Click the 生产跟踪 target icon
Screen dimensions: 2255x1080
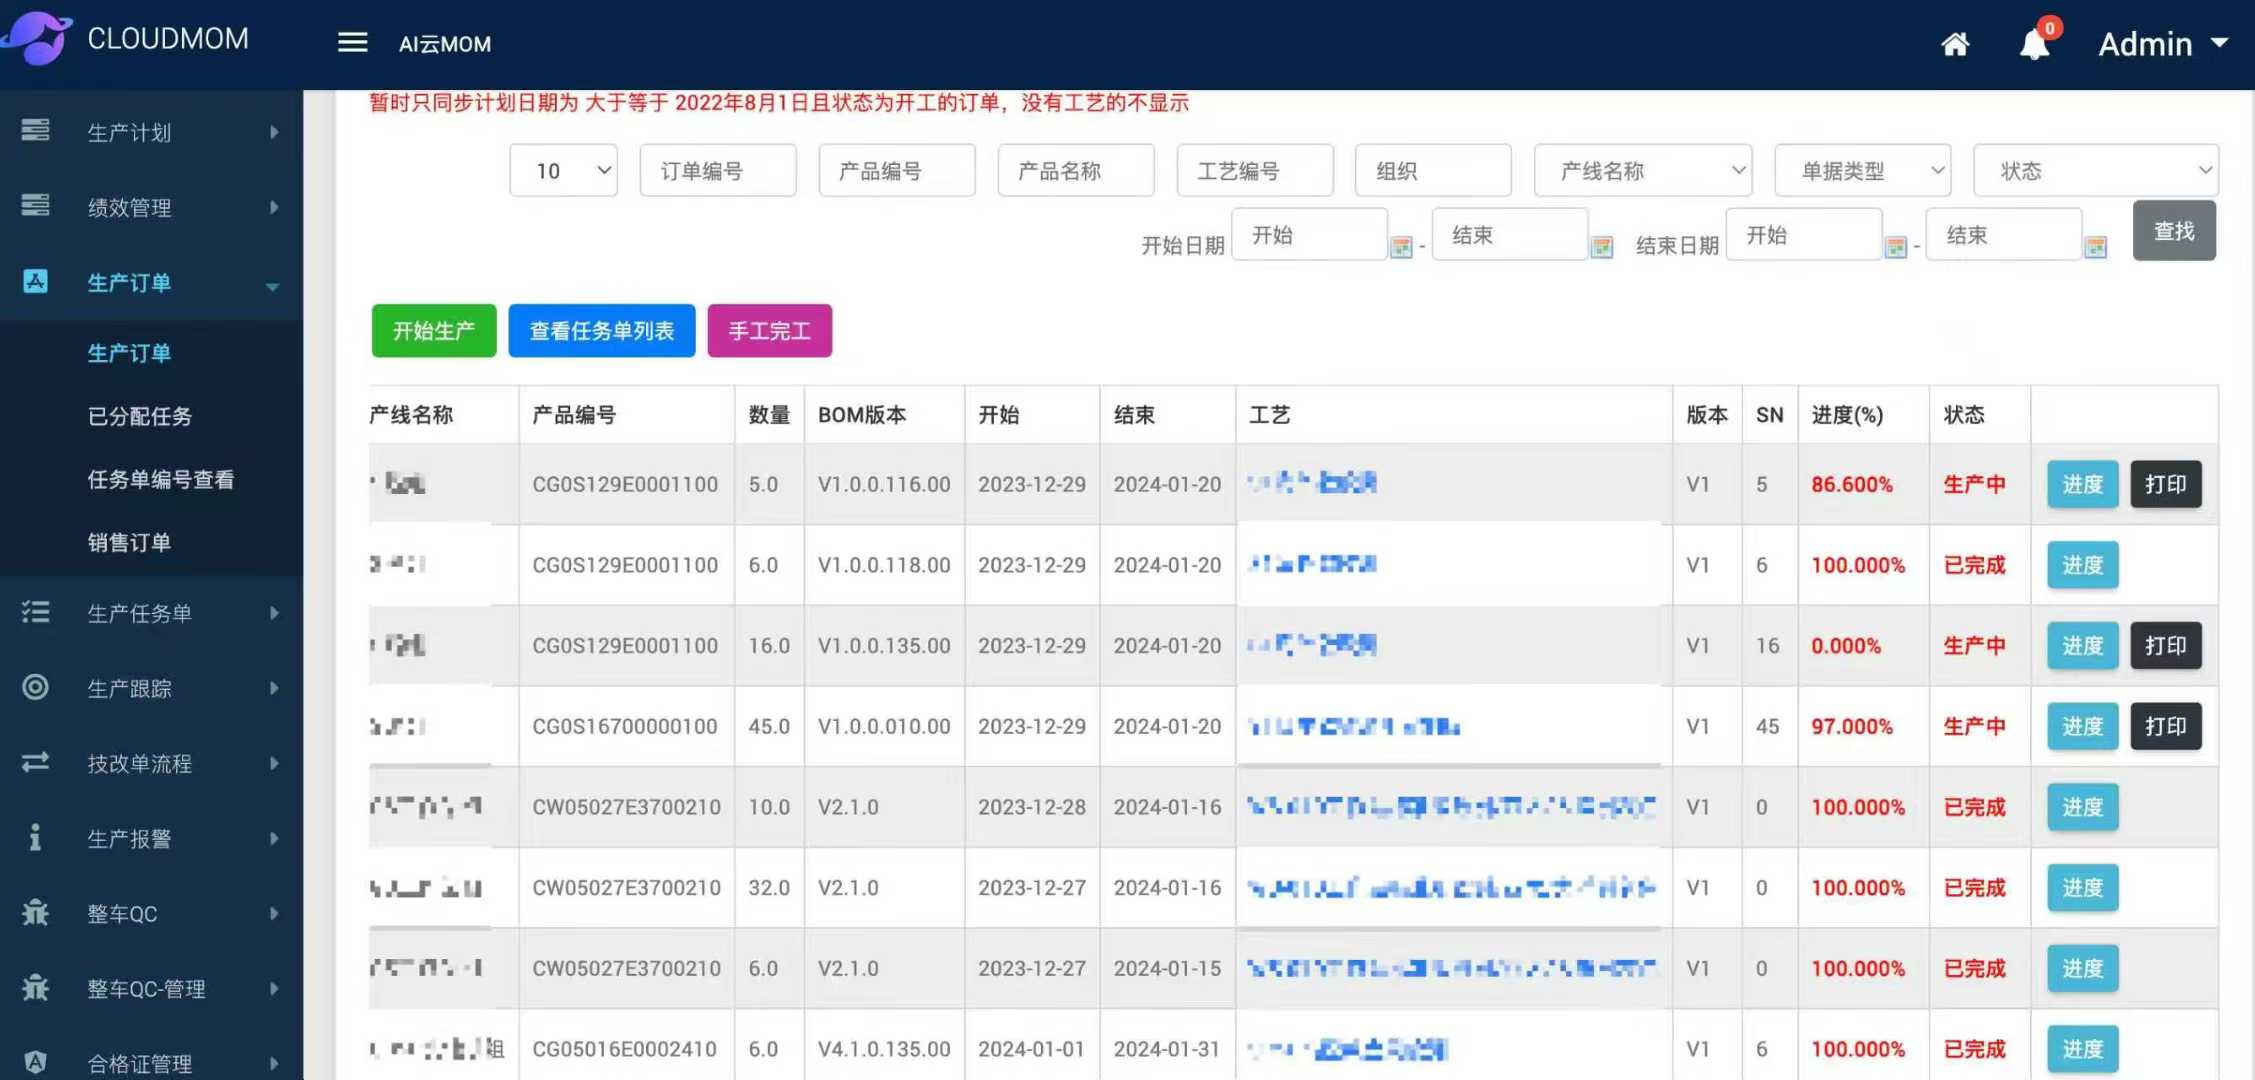point(35,687)
